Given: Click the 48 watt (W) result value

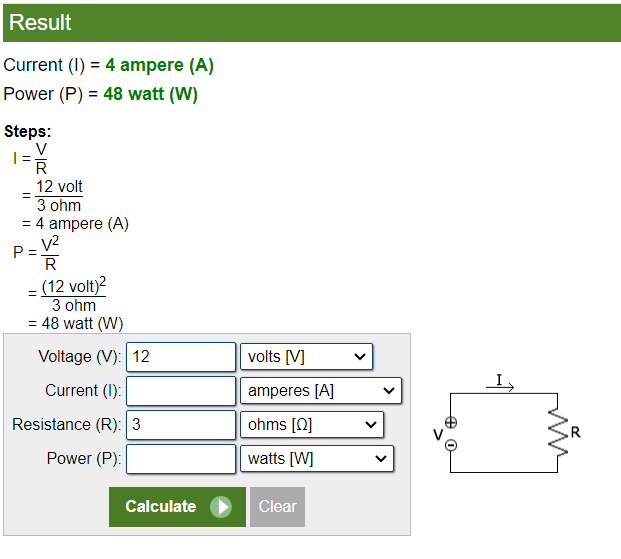Looking at the screenshot, I should (150, 95).
